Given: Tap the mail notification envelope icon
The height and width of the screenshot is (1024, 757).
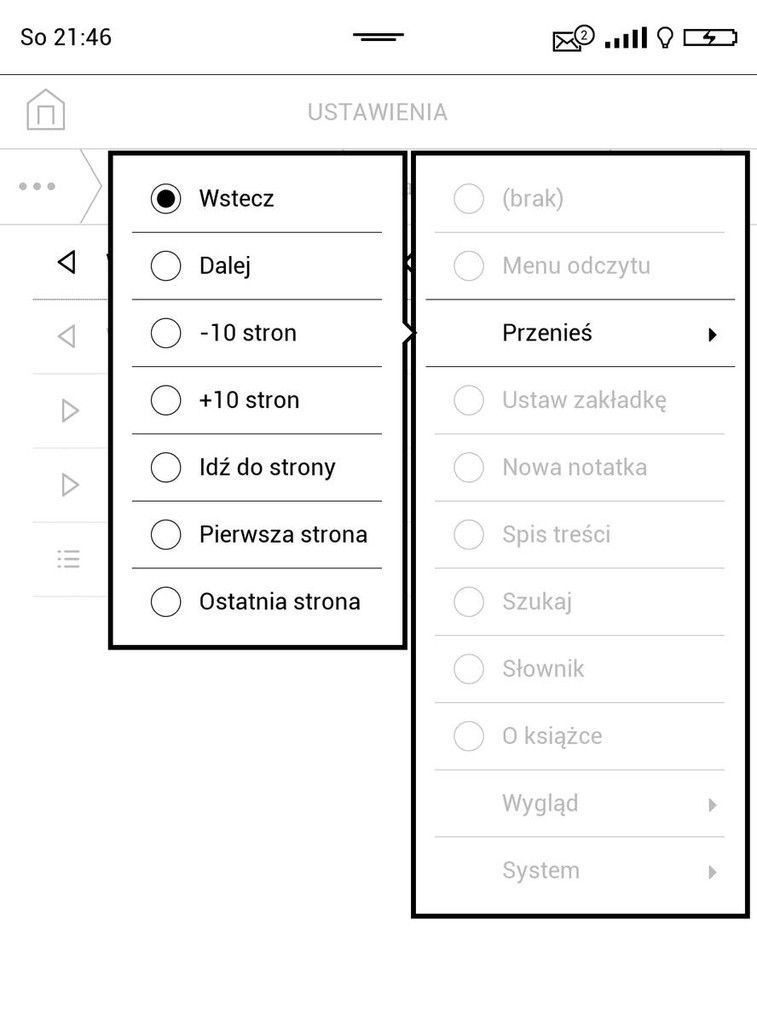Looking at the screenshot, I should tap(573, 39).
